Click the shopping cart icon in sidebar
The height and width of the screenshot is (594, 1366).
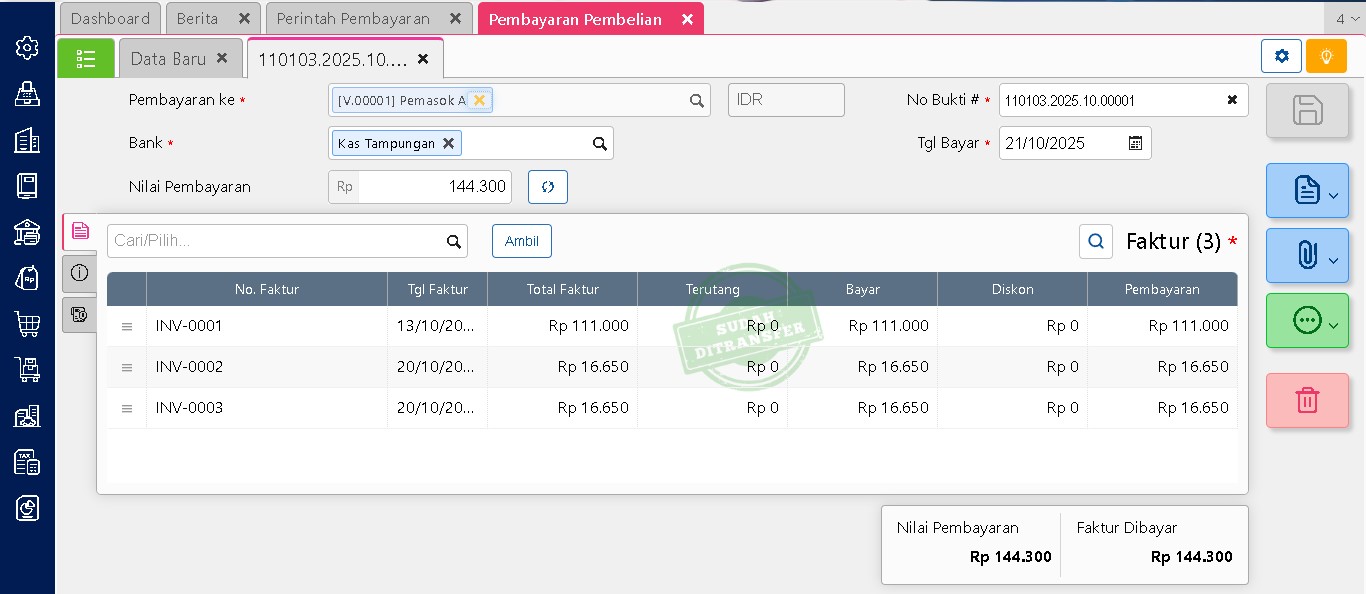[27, 324]
